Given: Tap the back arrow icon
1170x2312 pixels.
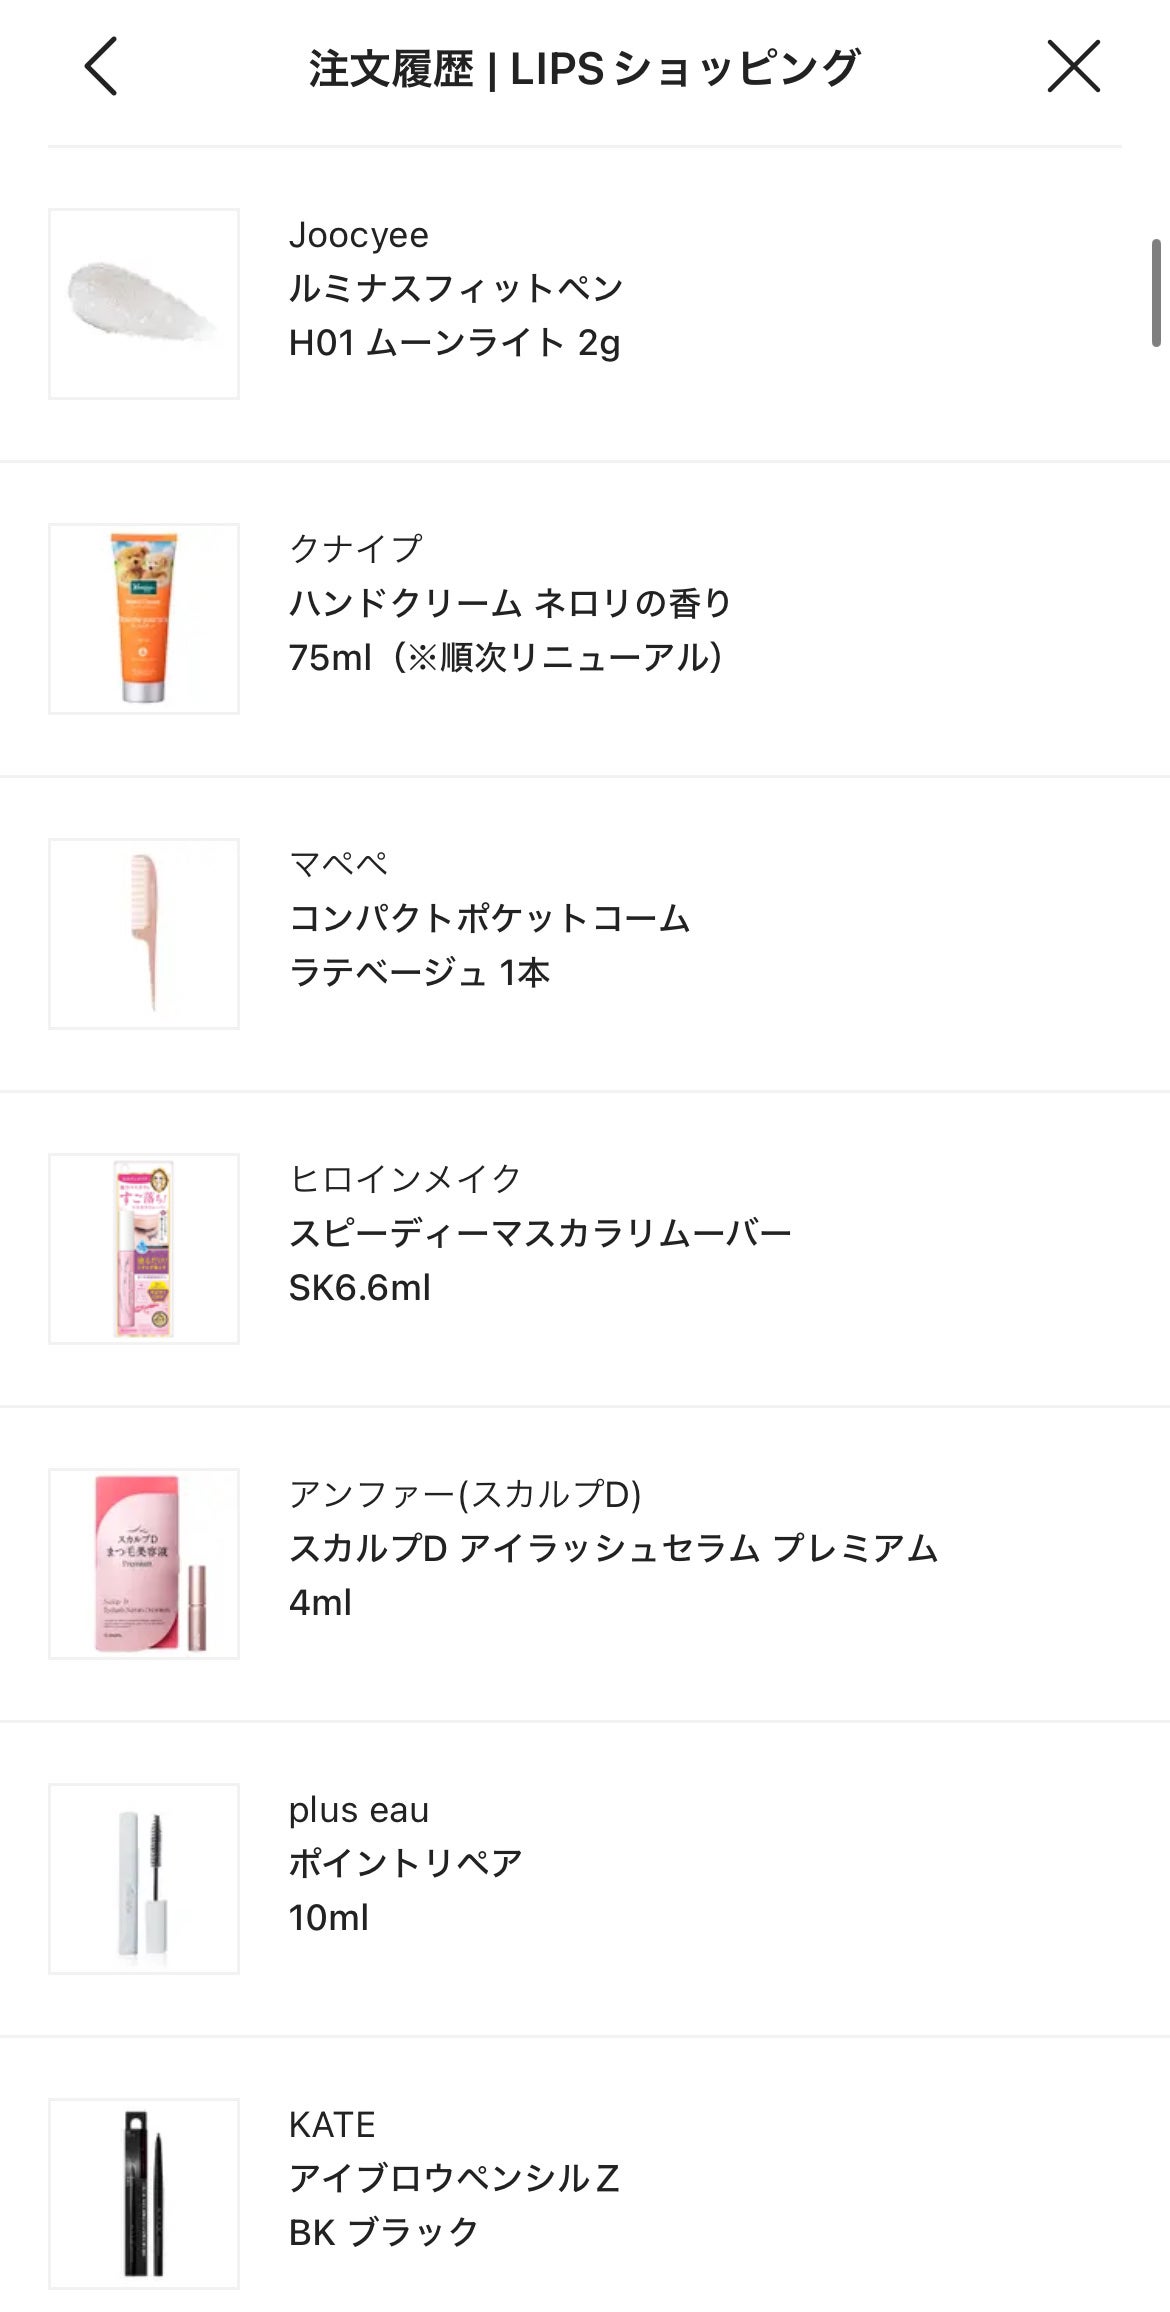Looking at the screenshot, I should pos(101,67).
